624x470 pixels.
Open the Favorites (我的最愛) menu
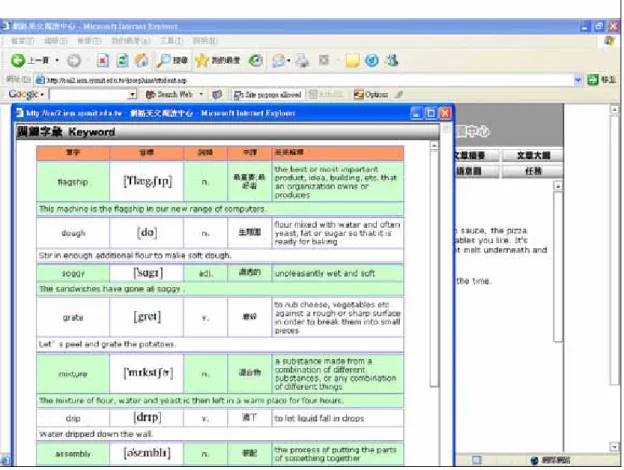click(131, 41)
